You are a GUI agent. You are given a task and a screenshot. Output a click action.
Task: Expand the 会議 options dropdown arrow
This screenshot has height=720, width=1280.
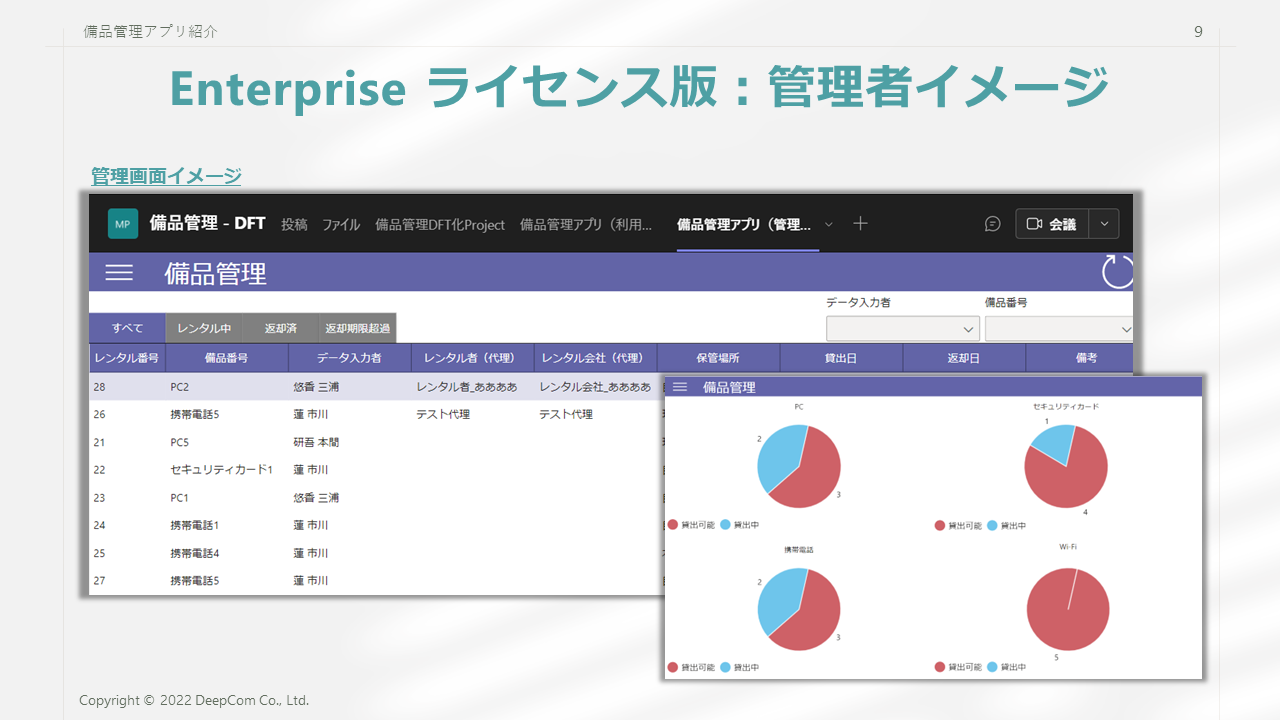(x=1104, y=224)
